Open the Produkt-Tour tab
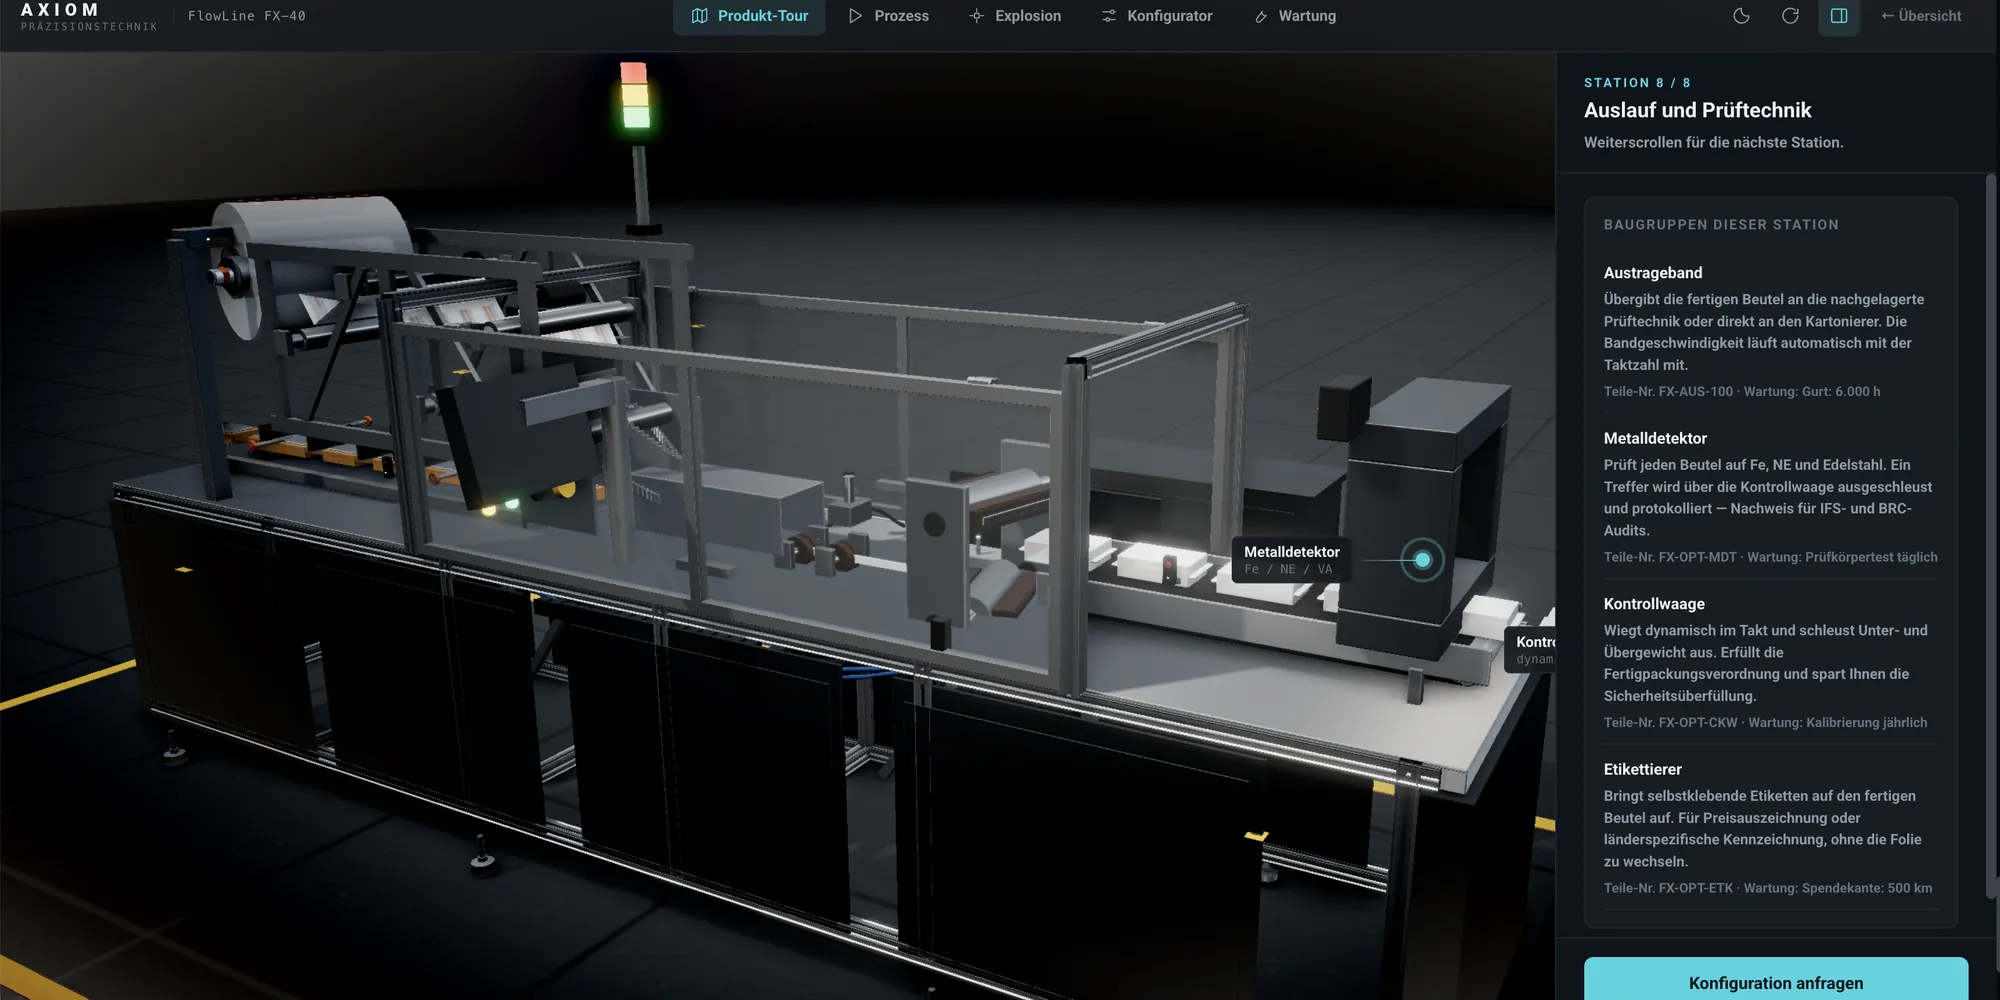This screenshot has width=2000, height=1000. pos(749,16)
